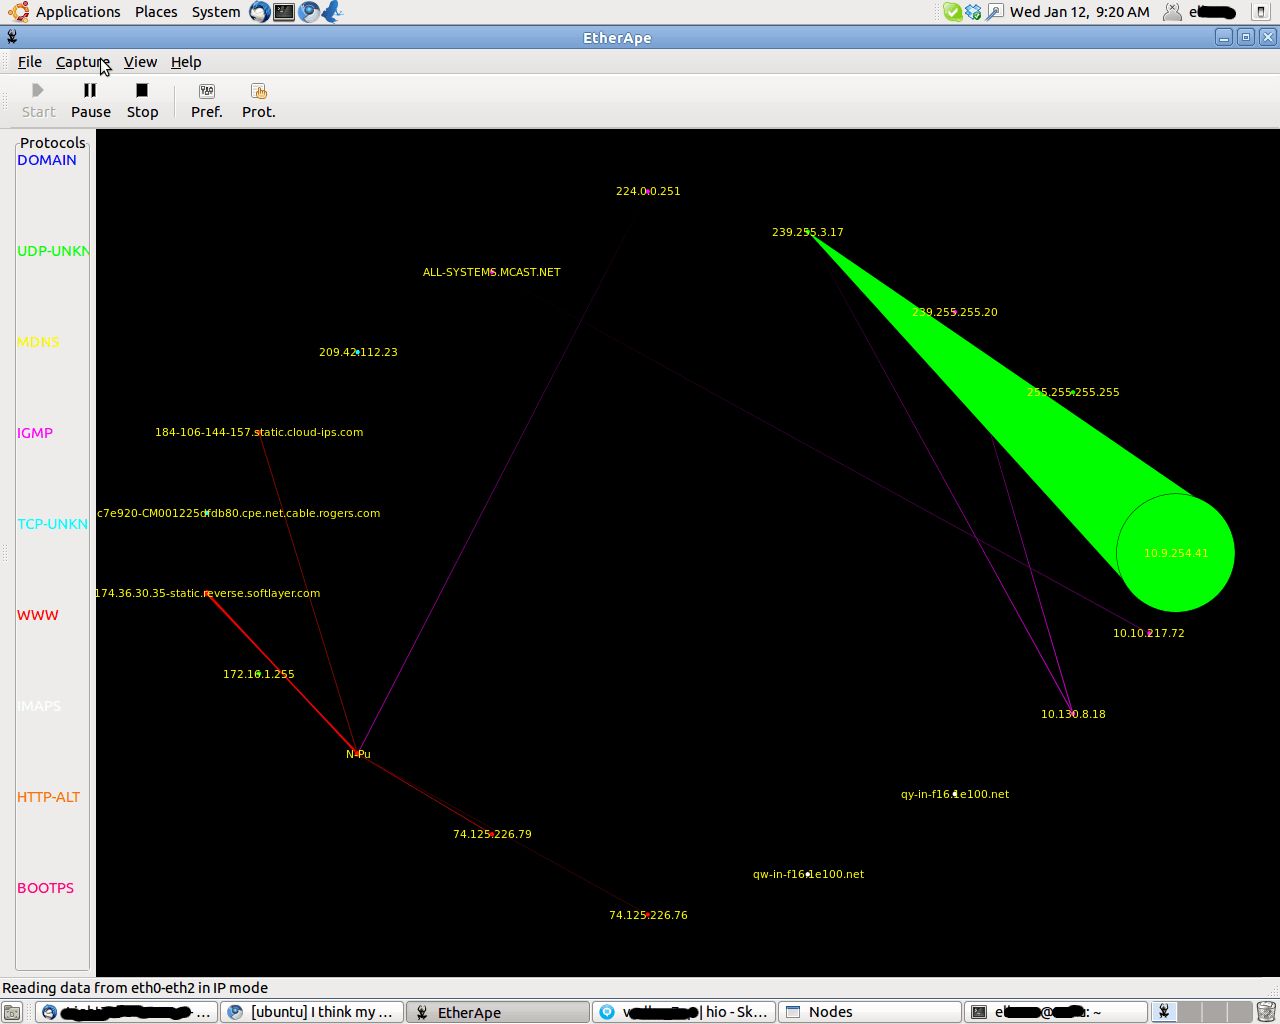1280x1024 pixels.
Task: Click node 224.0.0.251
Action: tap(648, 191)
